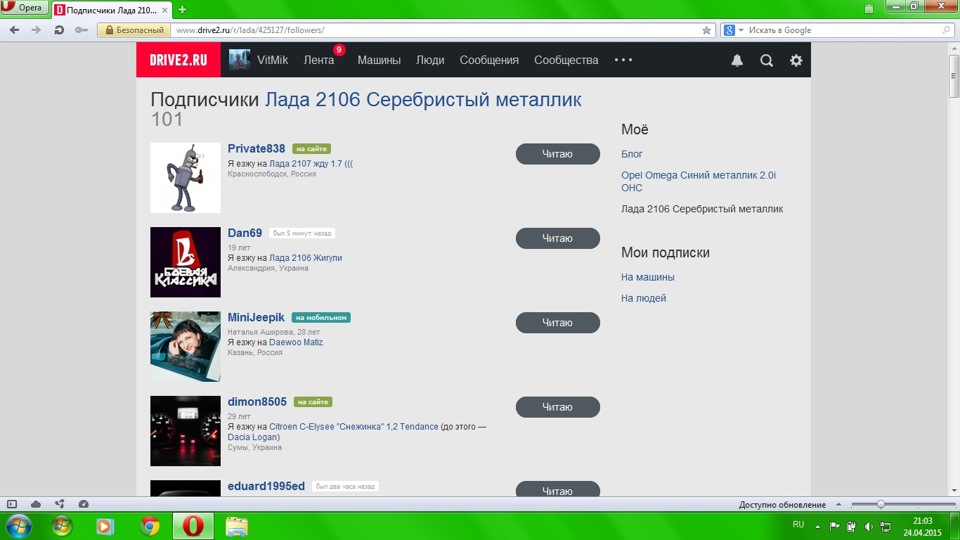The width and height of the screenshot is (960, 540).
Task: Open the settings gear icon
Action: (x=795, y=60)
